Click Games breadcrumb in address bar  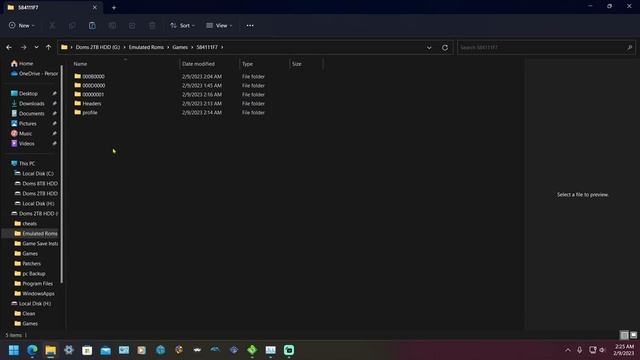(180, 47)
